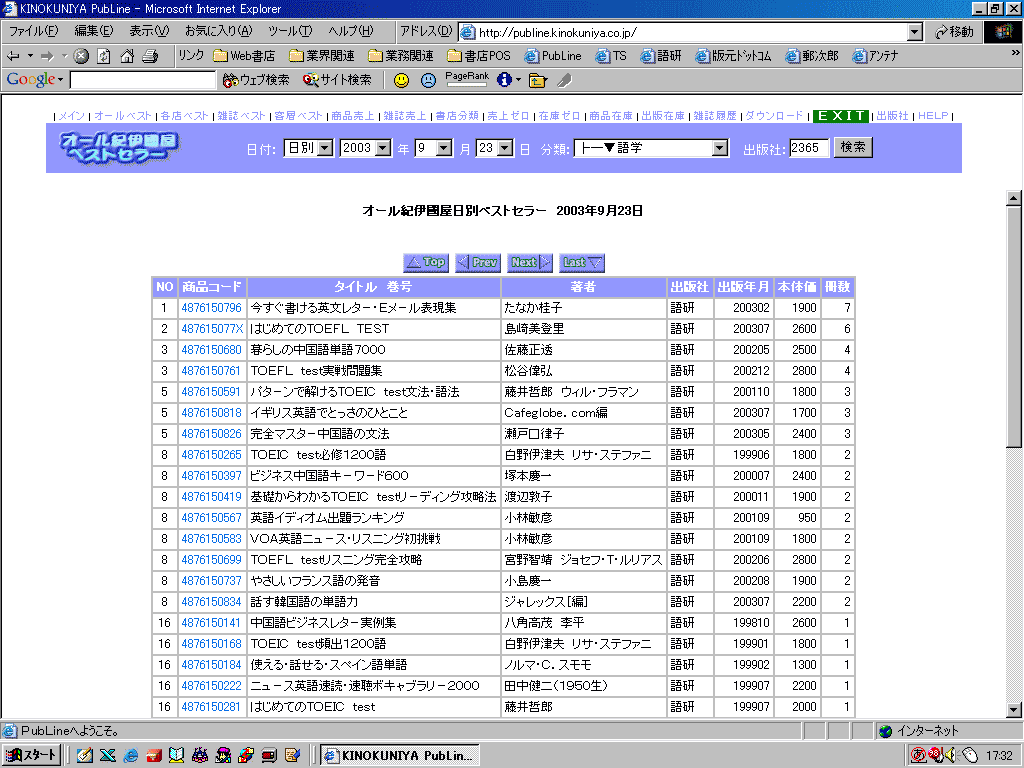The image size is (1024, 768).
Task: Click the Google toolbar サイト検索 button
Action: point(337,80)
